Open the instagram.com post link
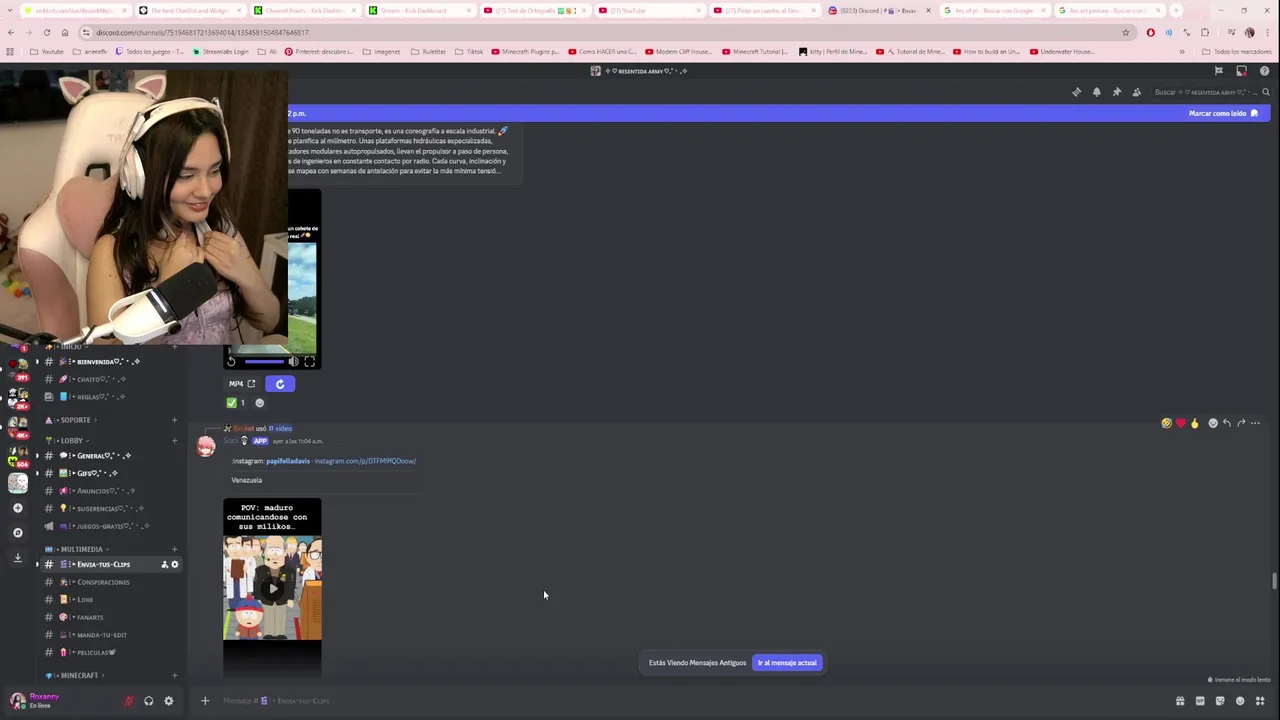The width and height of the screenshot is (1280, 720). pyautogui.click(x=365, y=461)
